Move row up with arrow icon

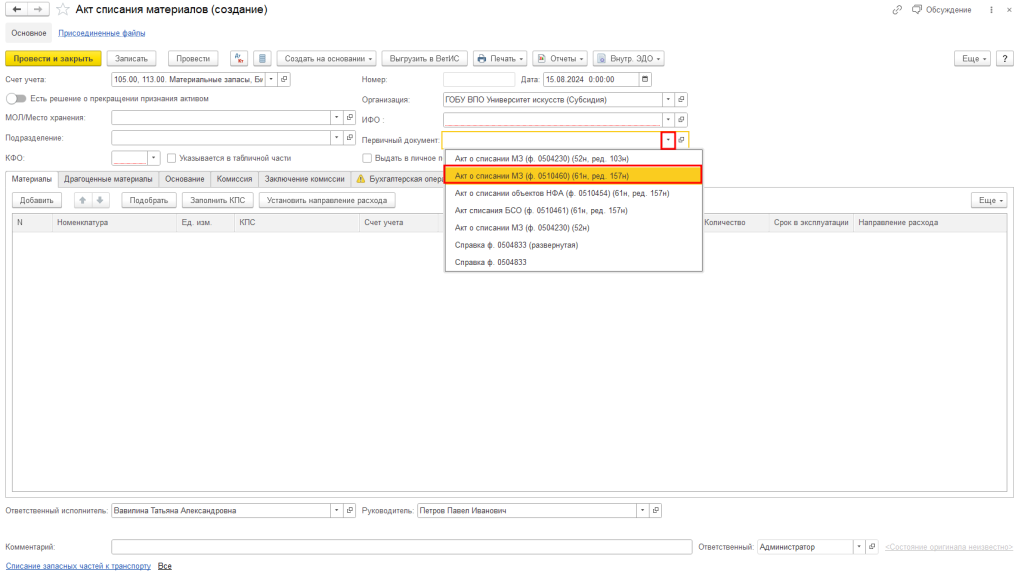[x=83, y=200]
